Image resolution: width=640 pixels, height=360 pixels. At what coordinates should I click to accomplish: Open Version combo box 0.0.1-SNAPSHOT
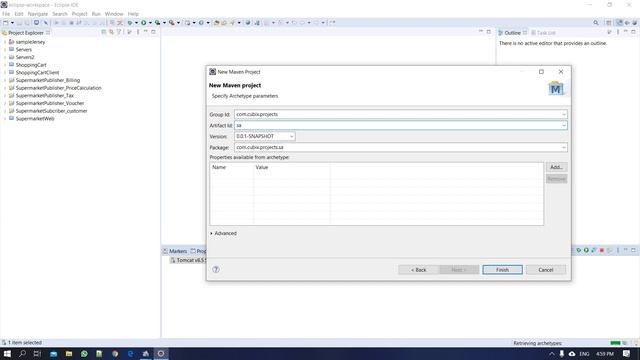tap(264, 136)
